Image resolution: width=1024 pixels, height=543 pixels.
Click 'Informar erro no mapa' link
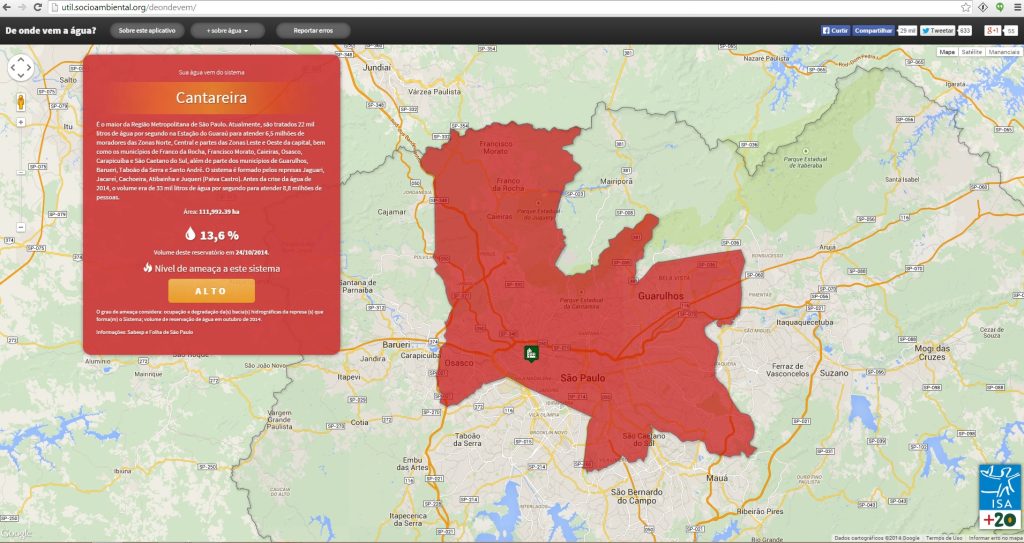tap(995, 538)
